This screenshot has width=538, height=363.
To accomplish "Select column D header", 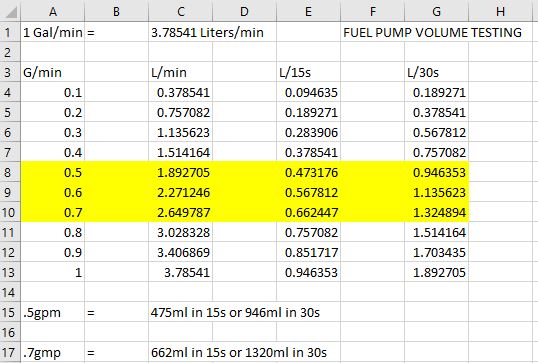I will pos(244,11).
